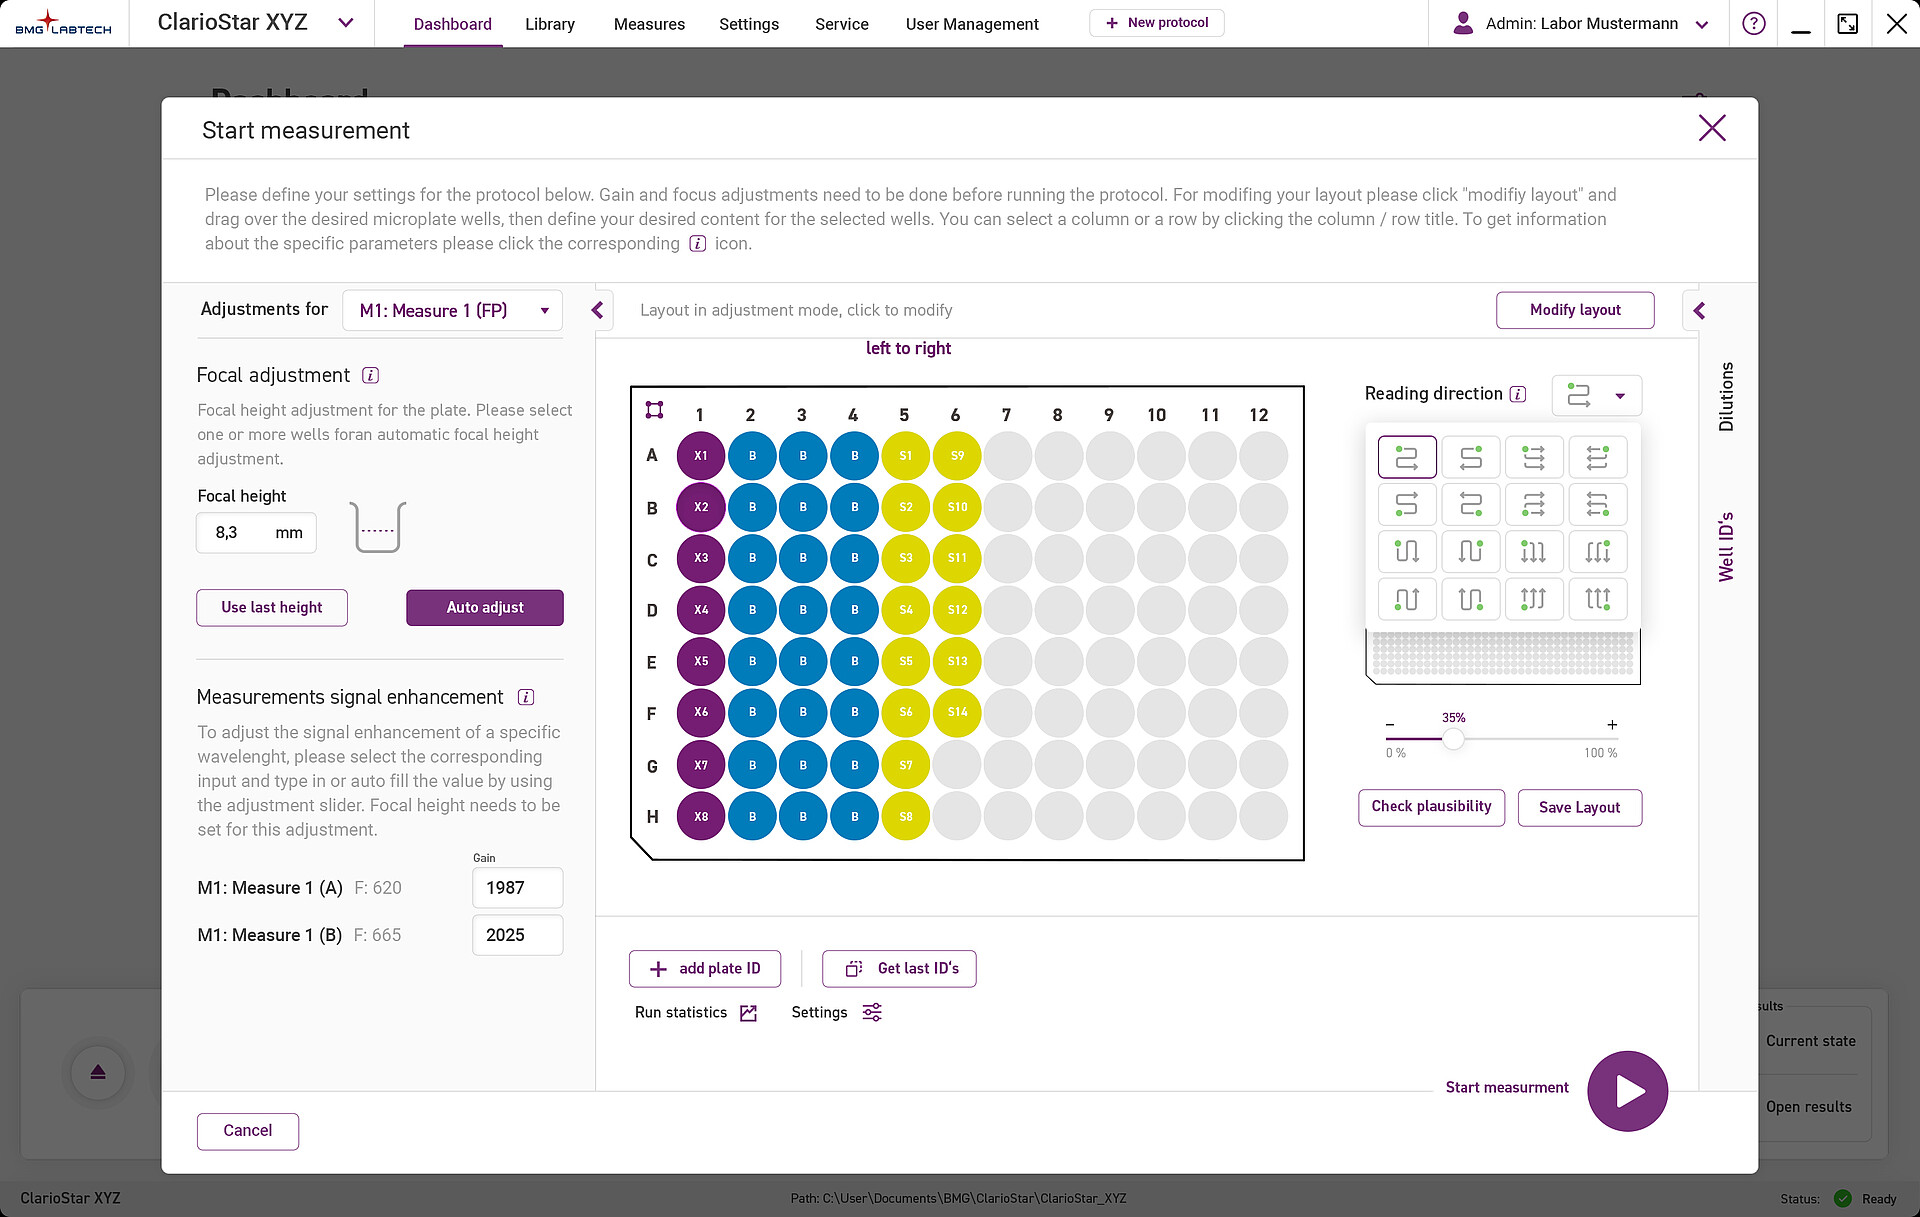Open info icon beside Reading direction

click(x=1518, y=394)
